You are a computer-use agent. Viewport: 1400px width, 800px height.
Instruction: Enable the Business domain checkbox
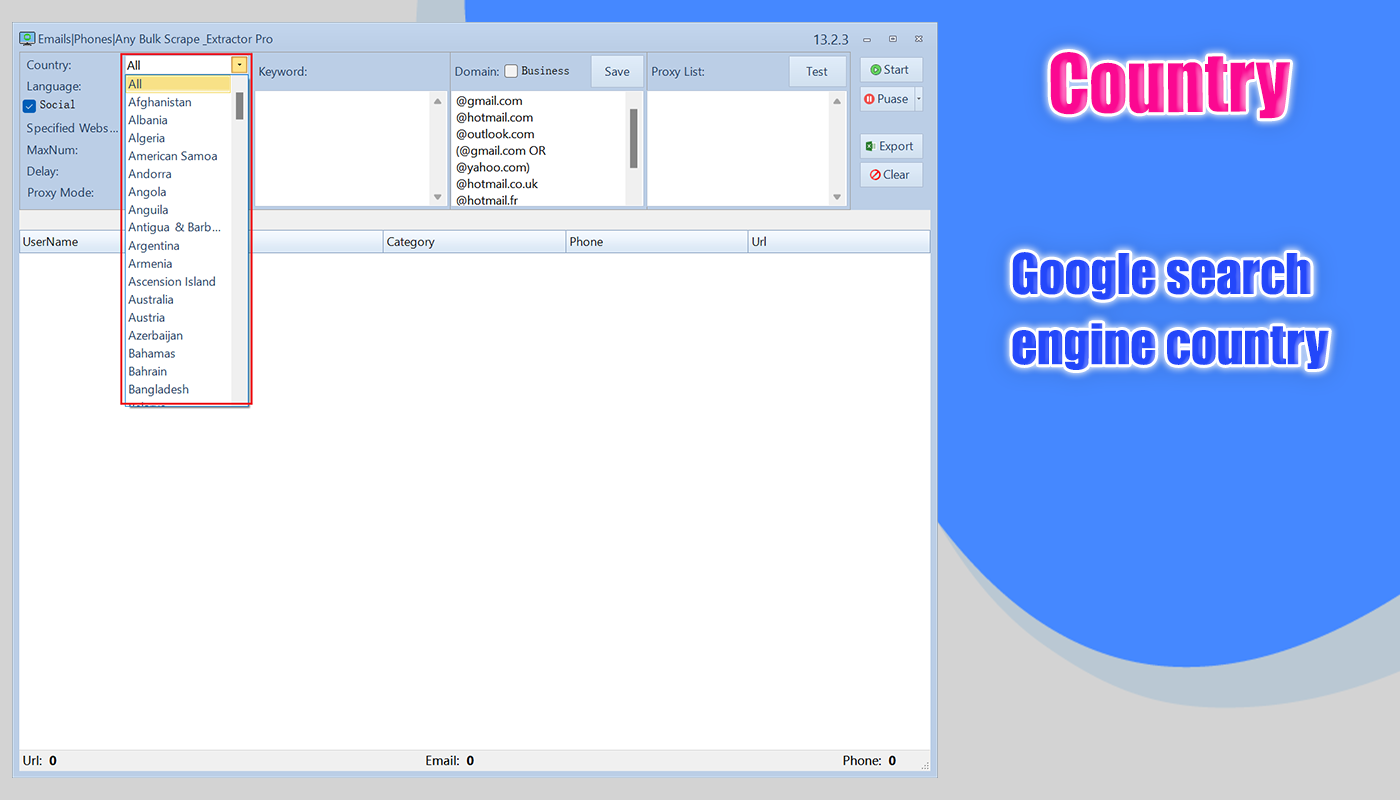coord(511,71)
